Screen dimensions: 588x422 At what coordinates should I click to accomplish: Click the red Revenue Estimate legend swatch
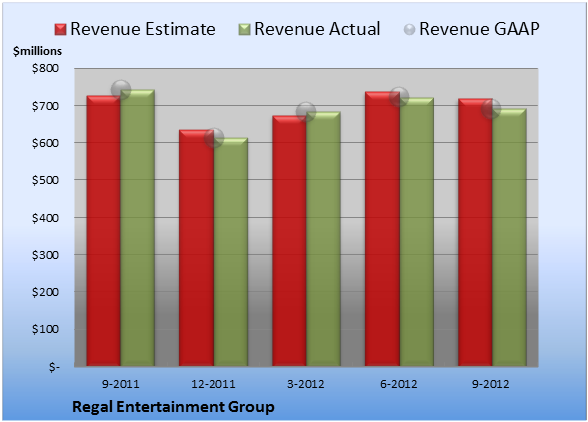(60, 30)
